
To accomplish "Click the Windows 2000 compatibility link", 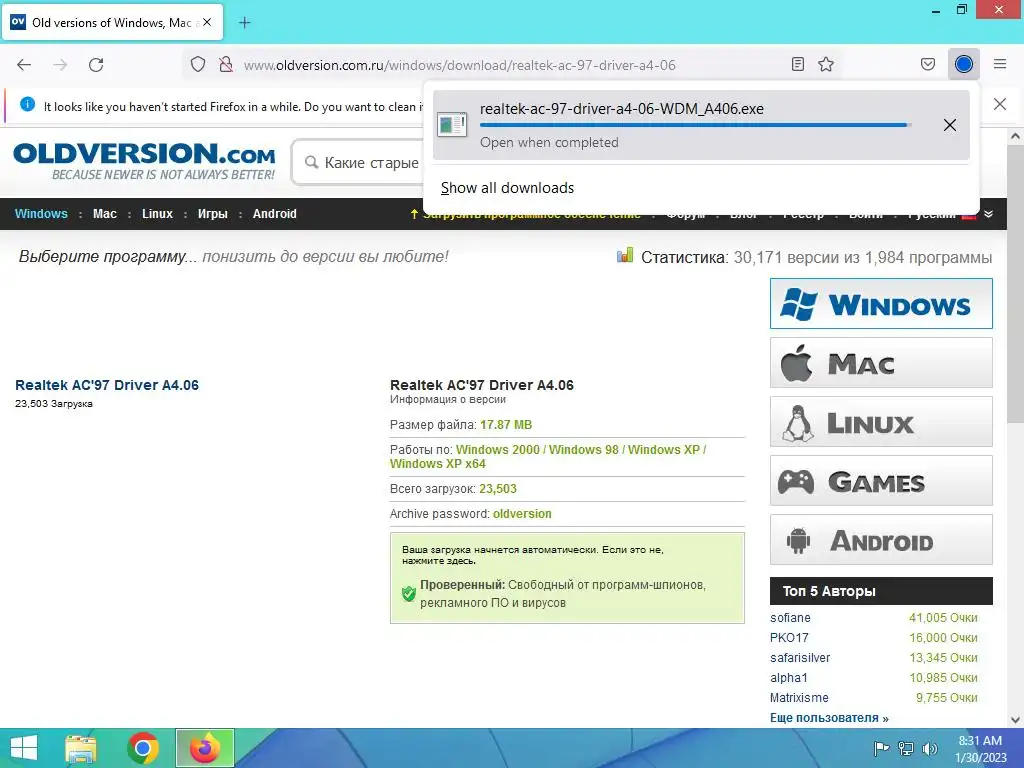I will click(498, 450).
